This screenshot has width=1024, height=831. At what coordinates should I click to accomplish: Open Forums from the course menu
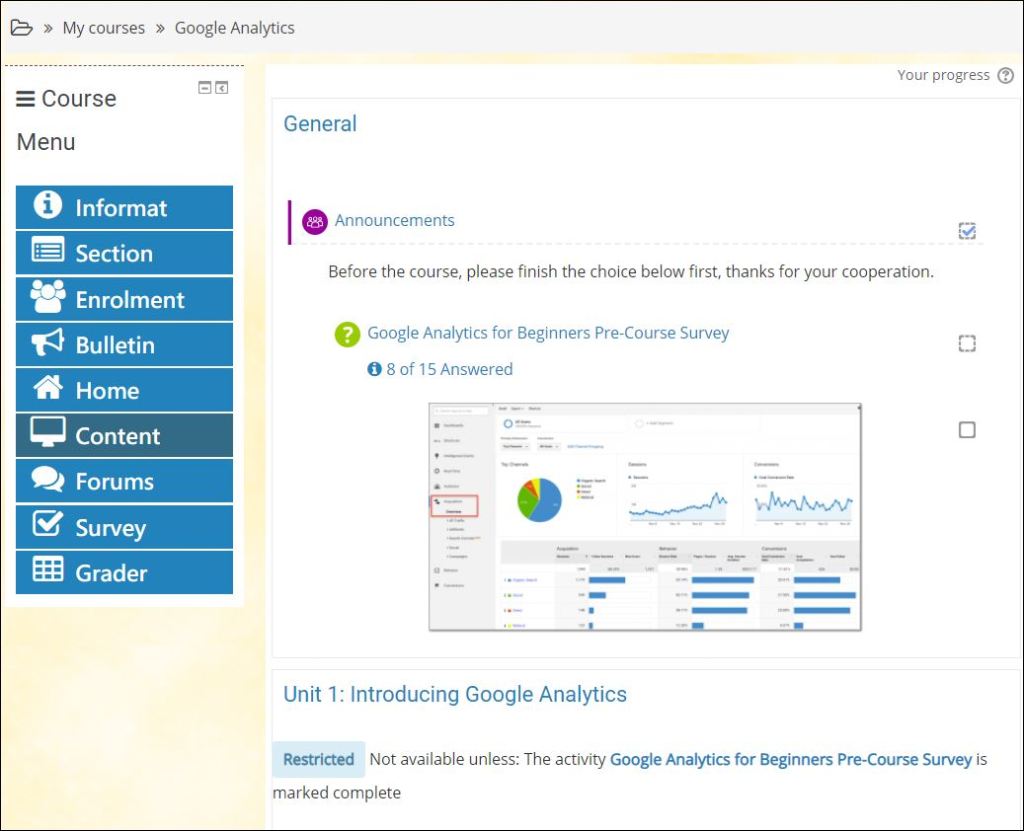(124, 481)
